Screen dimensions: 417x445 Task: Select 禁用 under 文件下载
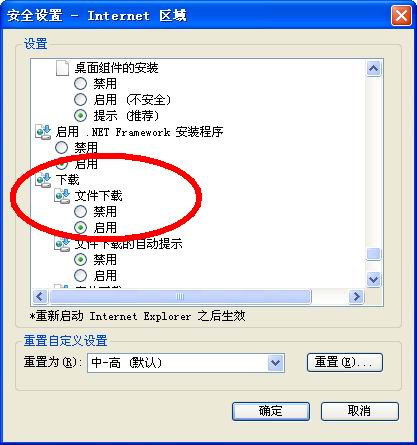(x=80, y=212)
